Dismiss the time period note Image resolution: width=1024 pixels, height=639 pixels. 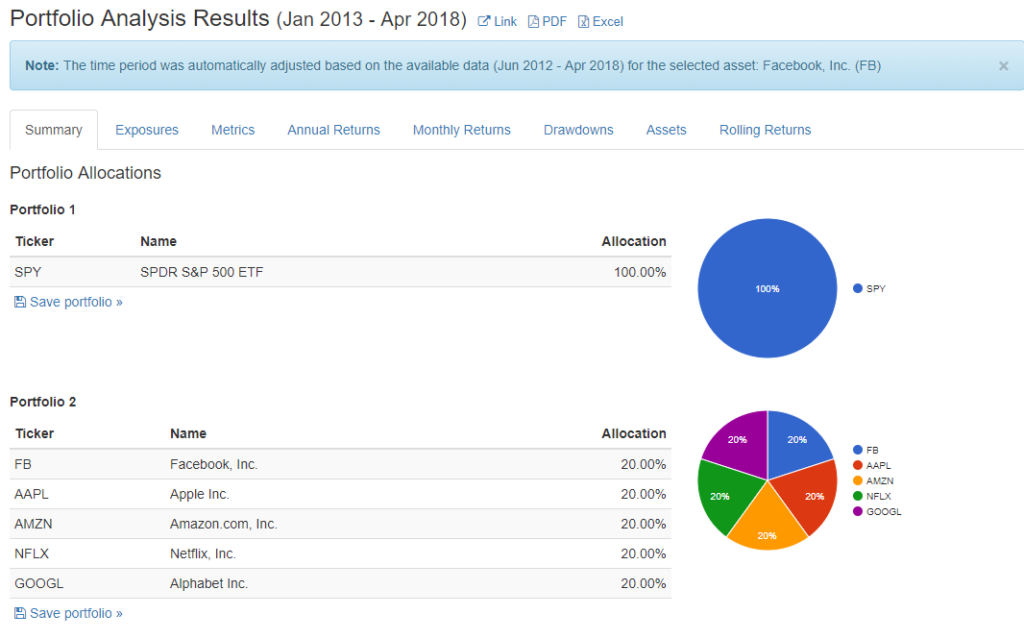click(1004, 66)
